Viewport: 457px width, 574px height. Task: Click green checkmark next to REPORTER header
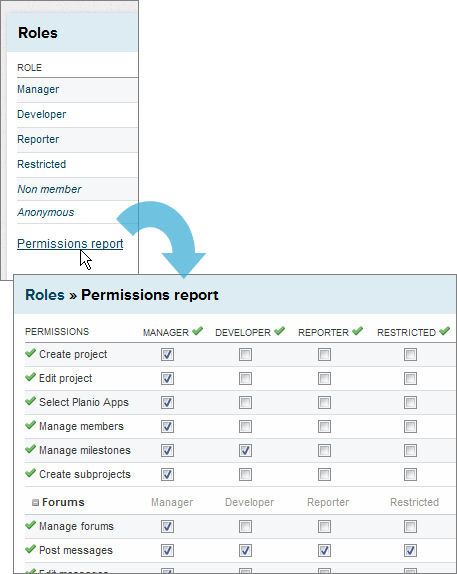coord(357,331)
